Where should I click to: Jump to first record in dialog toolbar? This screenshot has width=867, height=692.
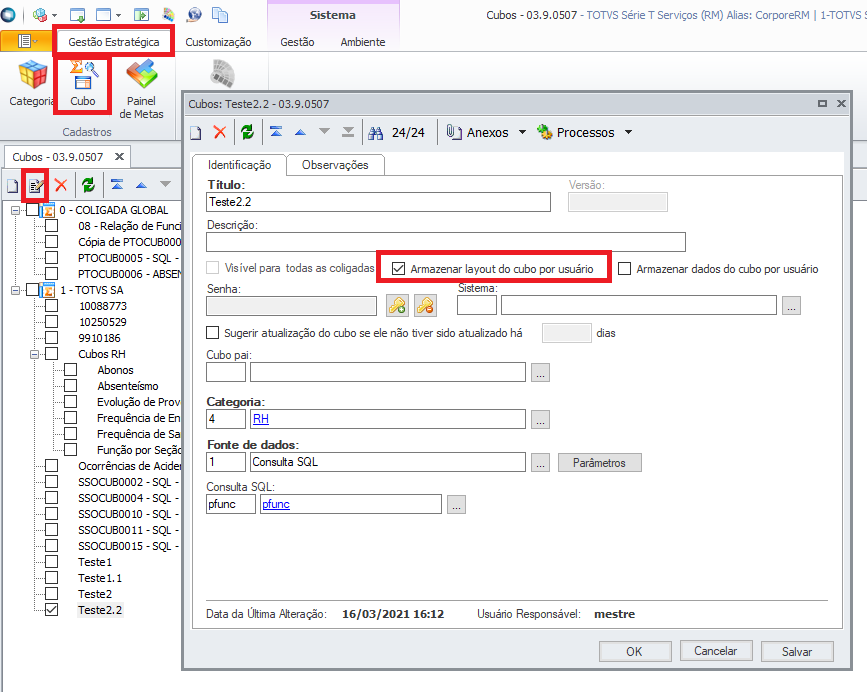click(x=276, y=132)
